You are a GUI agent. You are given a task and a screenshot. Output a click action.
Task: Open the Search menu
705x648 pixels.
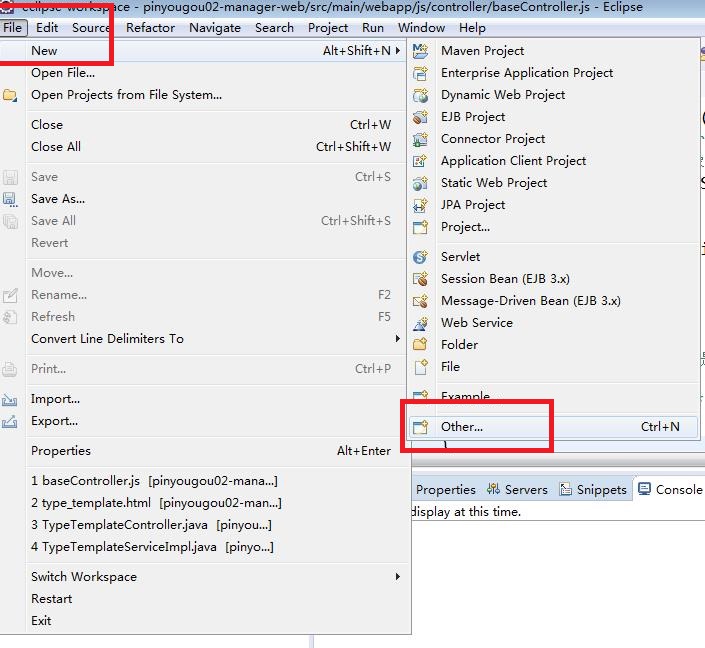(274, 28)
